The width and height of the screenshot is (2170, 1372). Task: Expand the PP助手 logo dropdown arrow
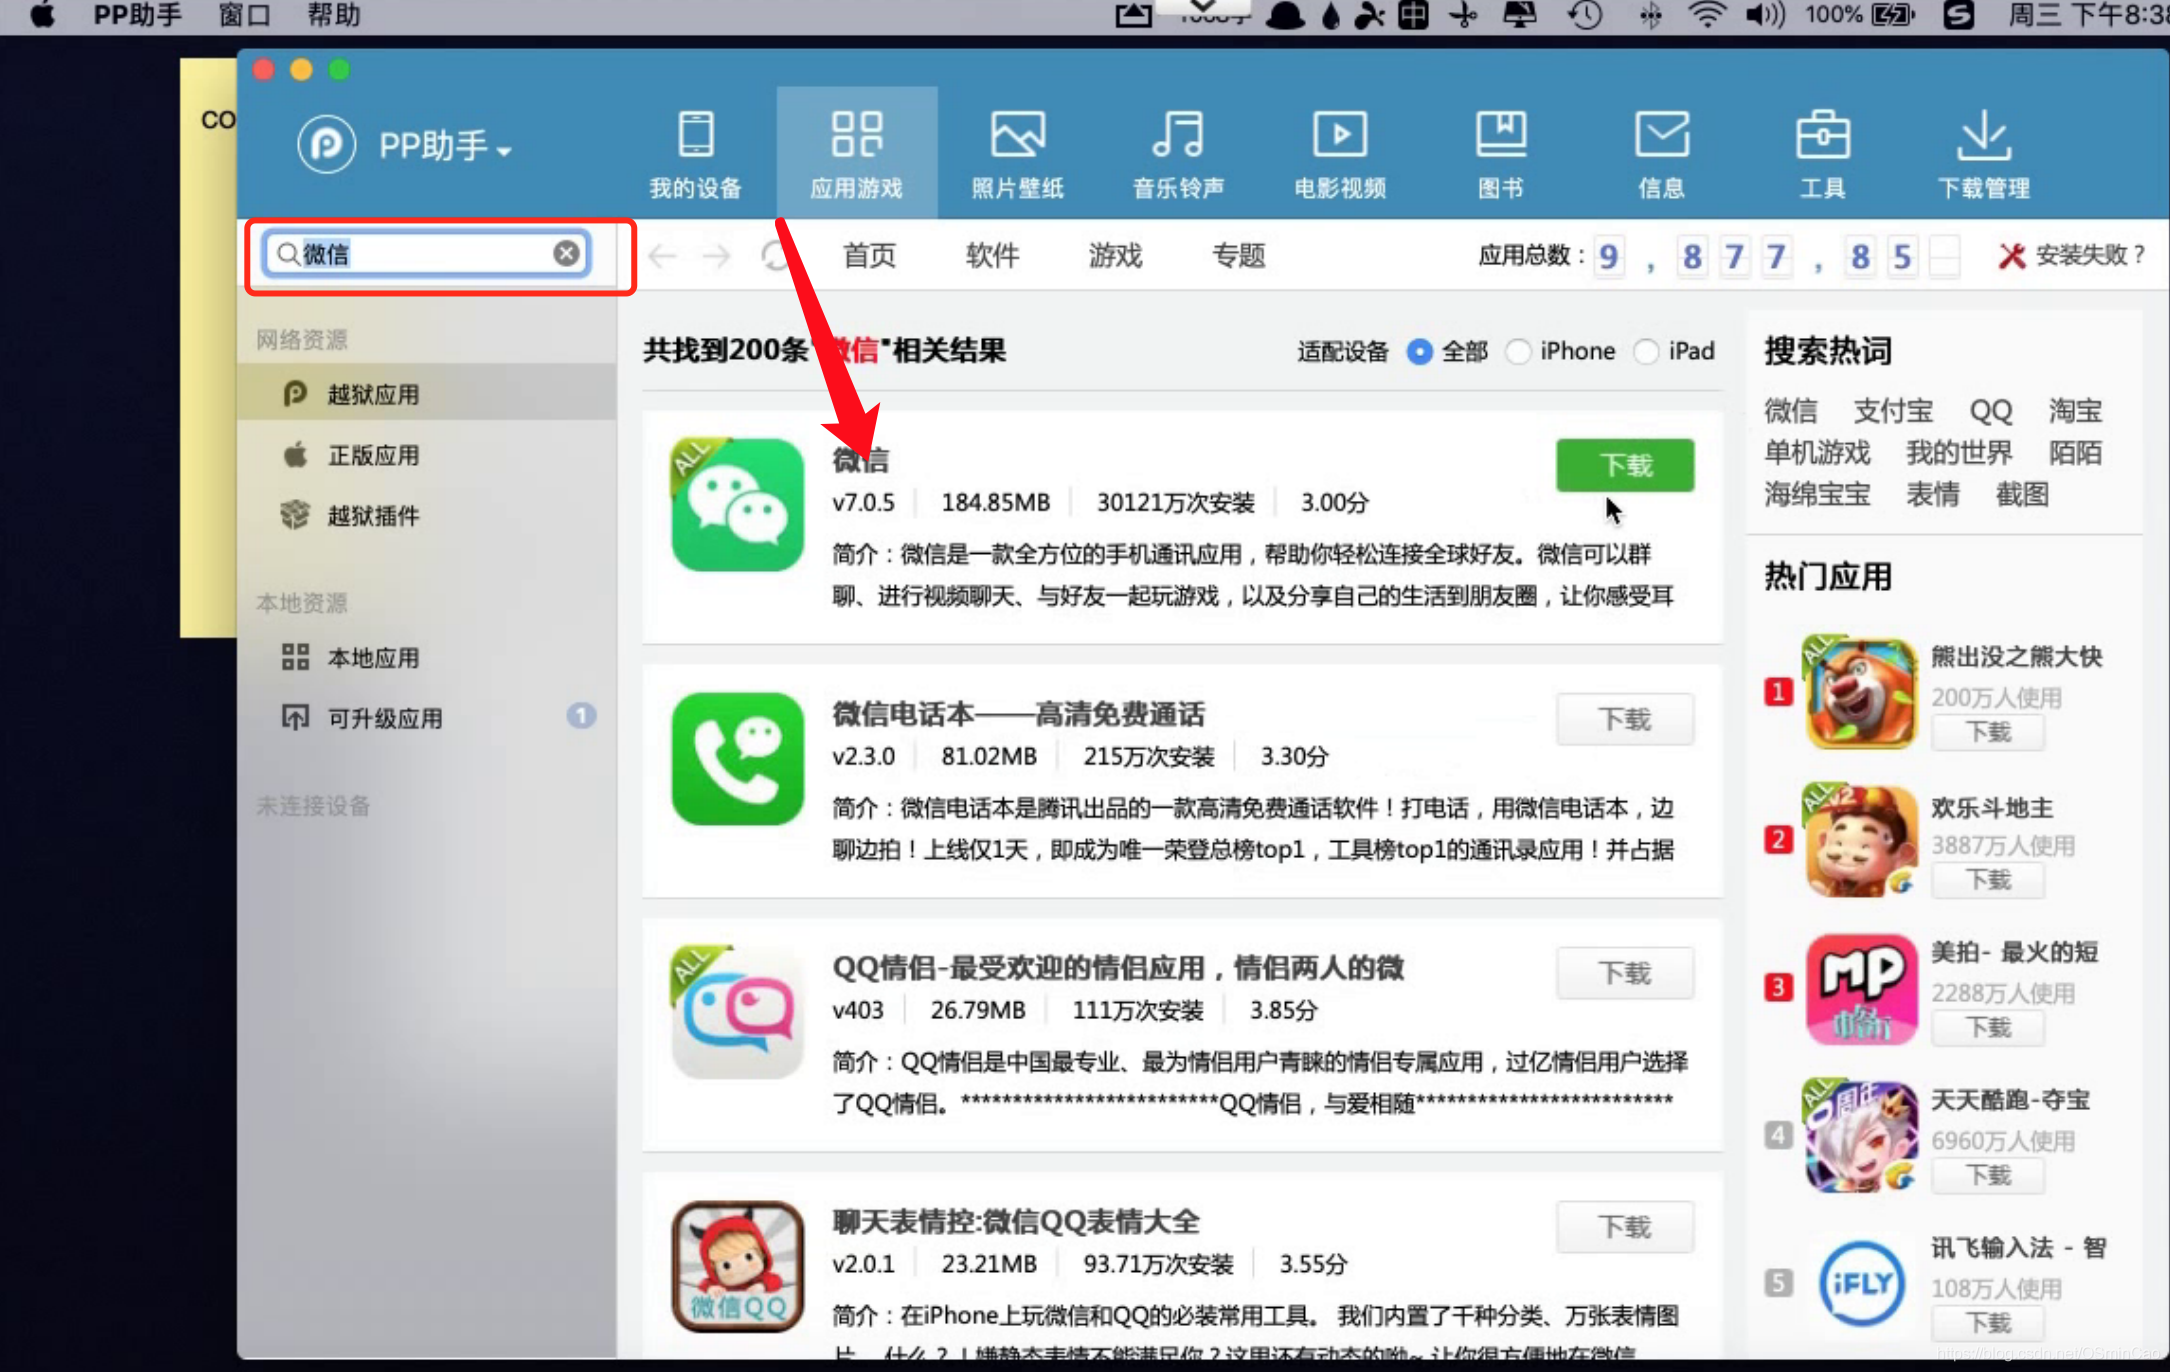pos(505,151)
